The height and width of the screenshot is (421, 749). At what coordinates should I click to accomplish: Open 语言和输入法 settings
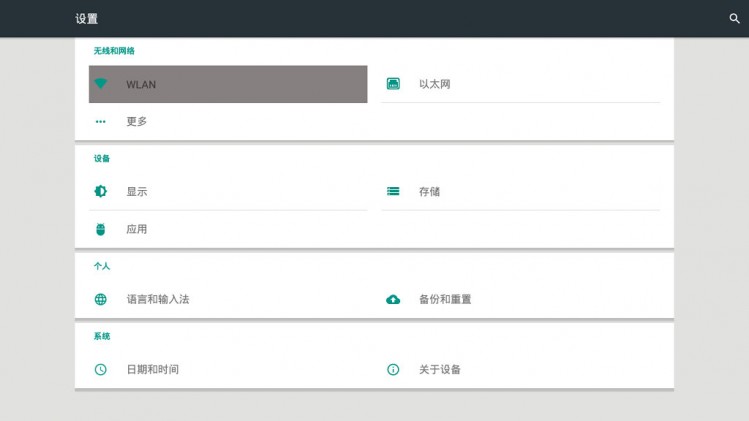pyautogui.click(x=228, y=299)
